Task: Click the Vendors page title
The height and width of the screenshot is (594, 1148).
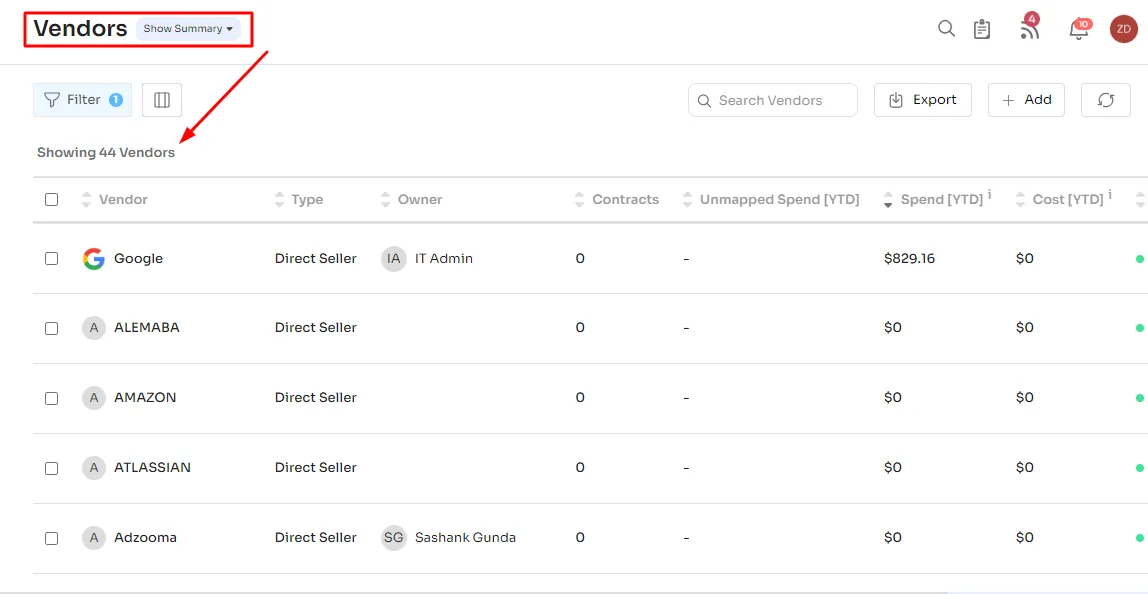Action: tap(81, 29)
